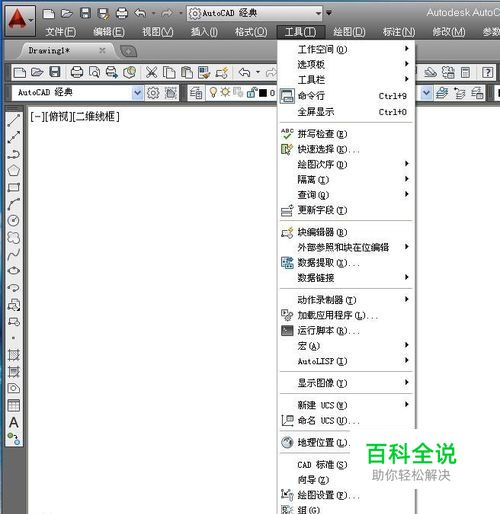This screenshot has width=500, height=514.
Task: Select the Spline tool
Action: click(x=14, y=254)
